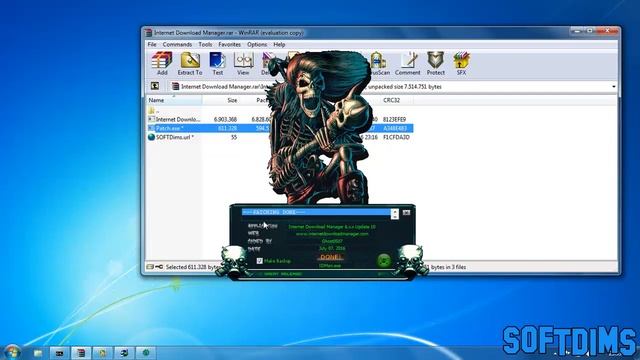Click the Add toolbar icon in WinRAR

pos(162,63)
